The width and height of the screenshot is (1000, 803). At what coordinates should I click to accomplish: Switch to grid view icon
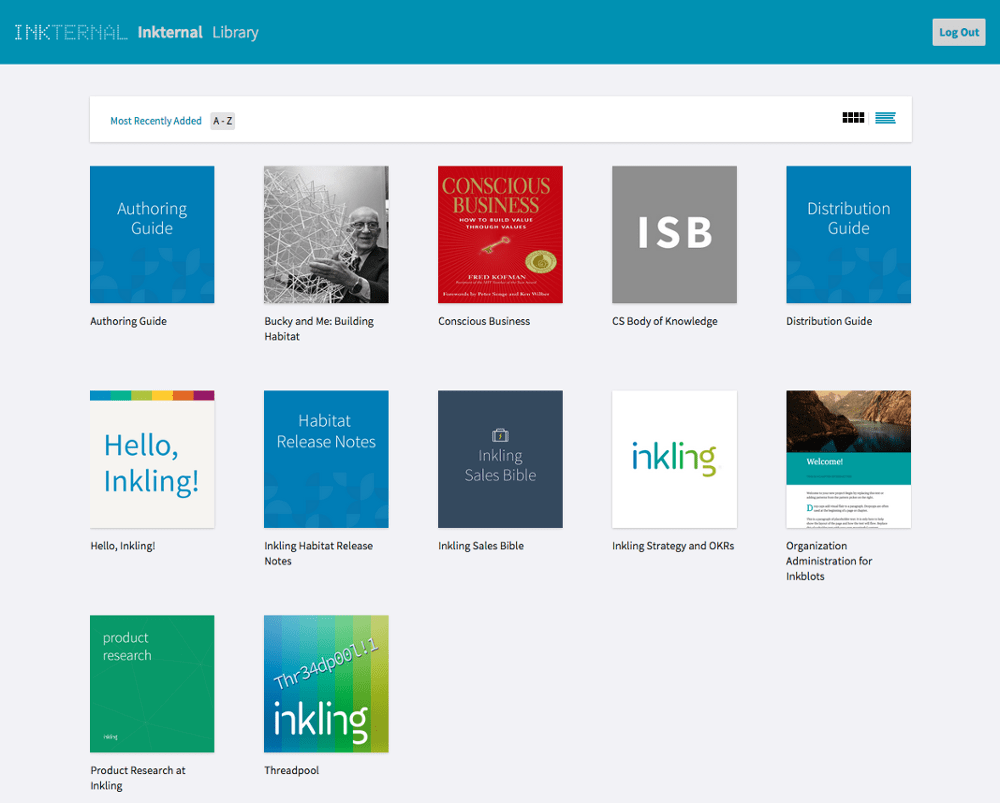pos(853,118)
